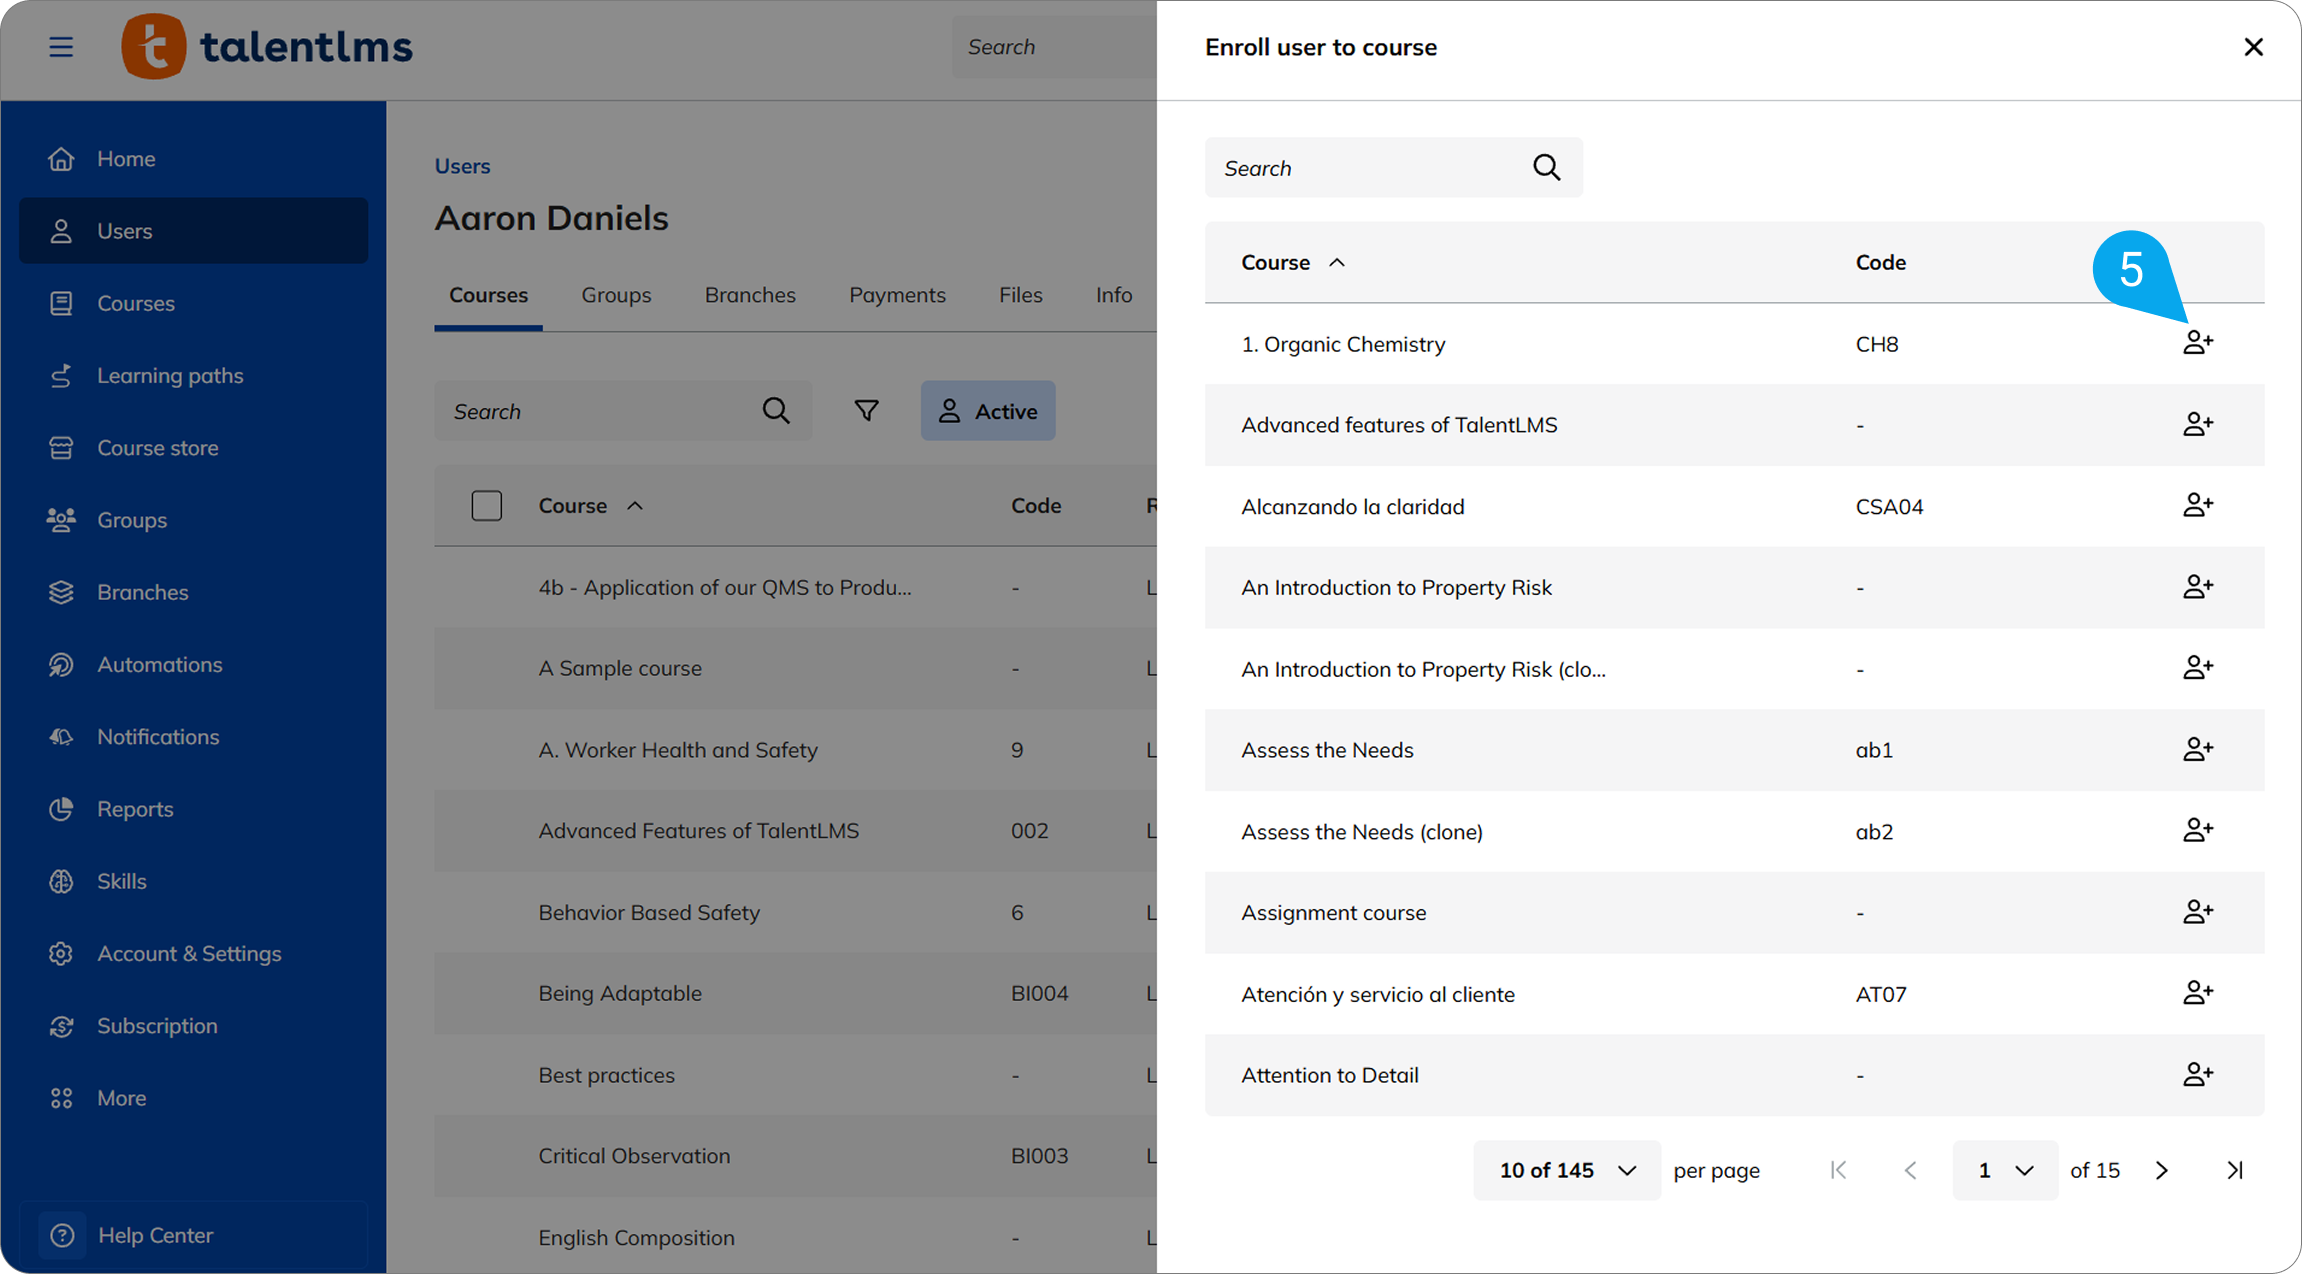Open Notifications in the sidebar
This screenshot has height=1274, width=2302.
193,736
